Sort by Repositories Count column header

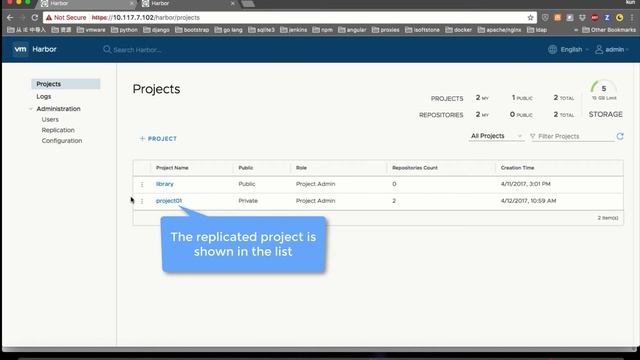point(415,168)
